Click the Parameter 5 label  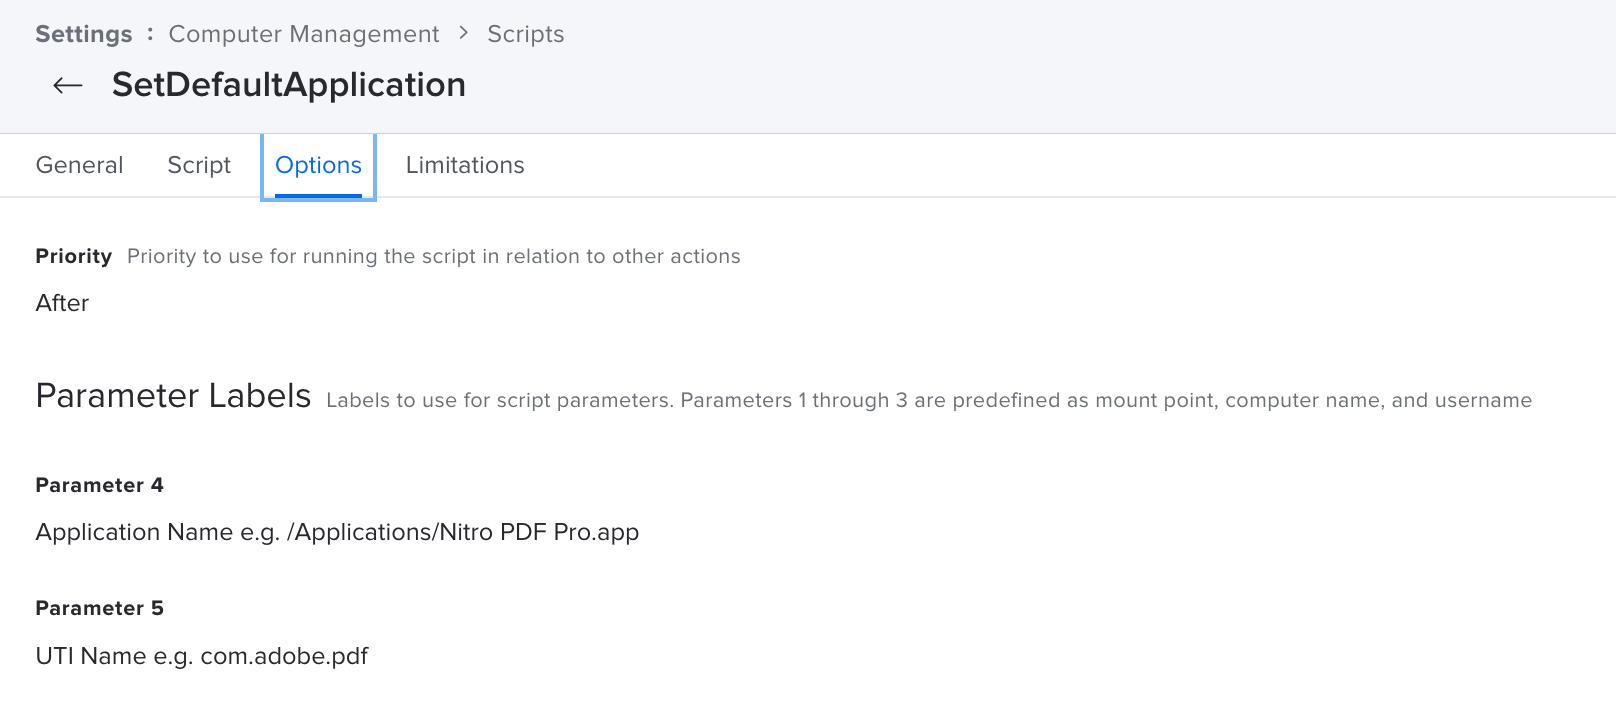pyautogui.click(x=100, y=608)
